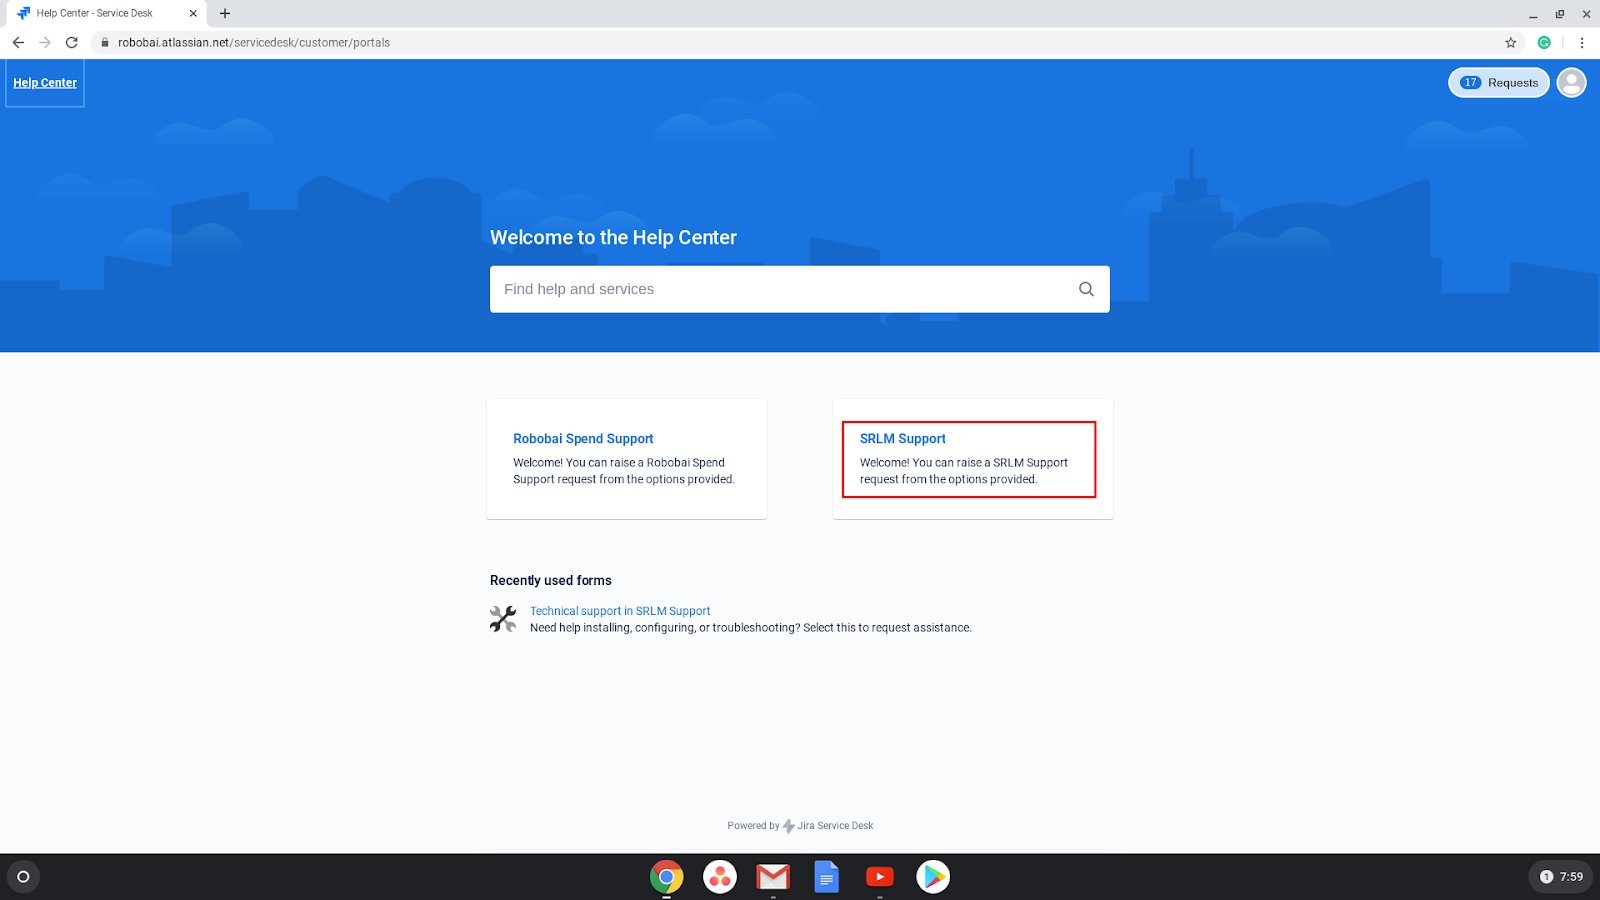Open the Chrome three-dot menu

click(1582, 42)
